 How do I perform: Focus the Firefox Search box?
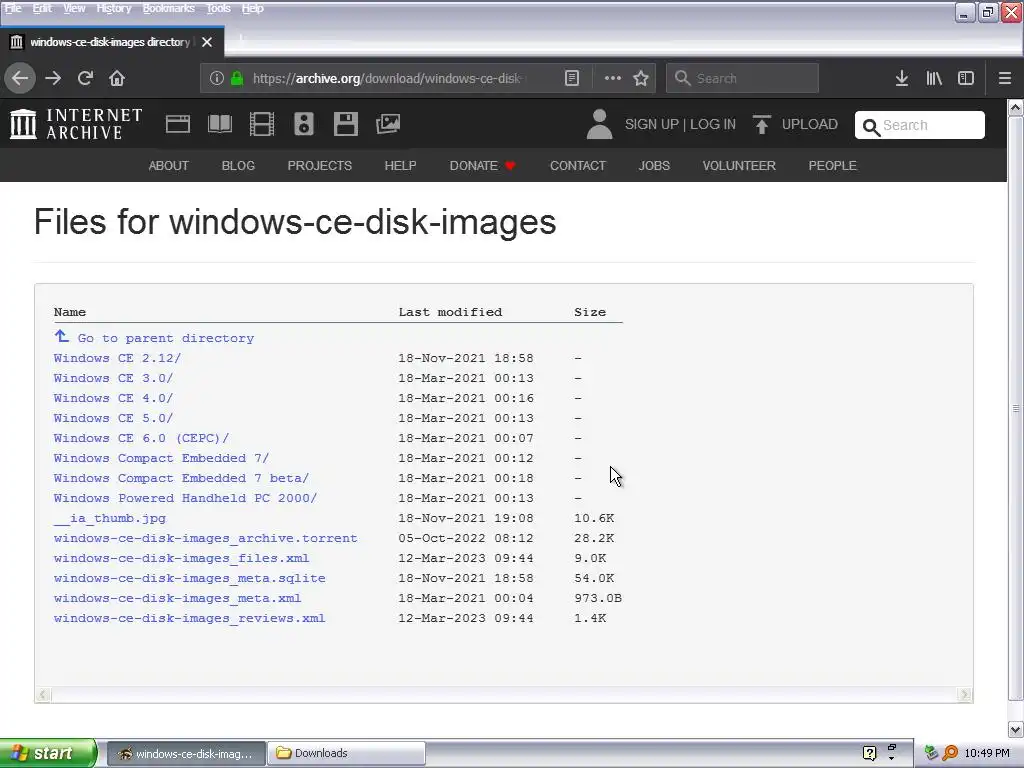743,78
